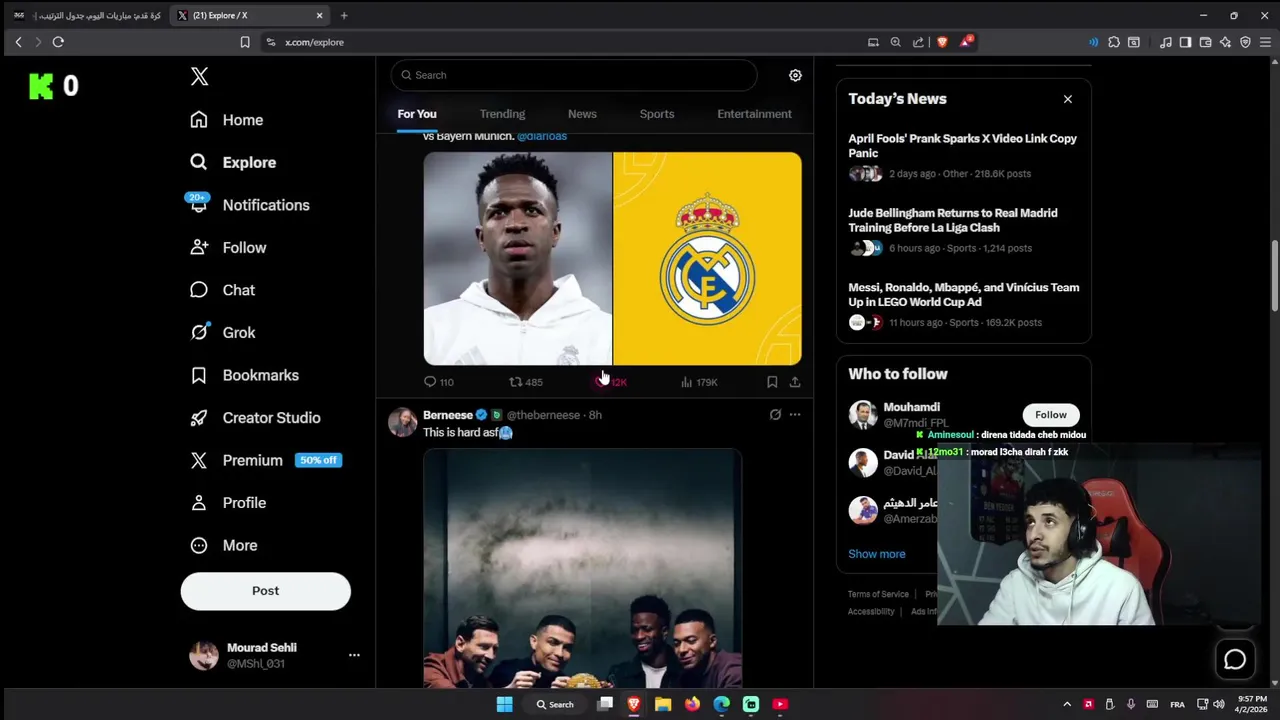Switch to the Trending tab
1280x720 pixels.
coord(502,114)
